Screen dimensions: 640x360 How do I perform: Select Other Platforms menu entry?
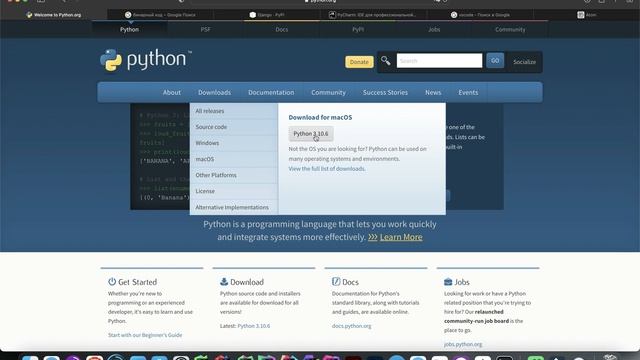[234, 175]
